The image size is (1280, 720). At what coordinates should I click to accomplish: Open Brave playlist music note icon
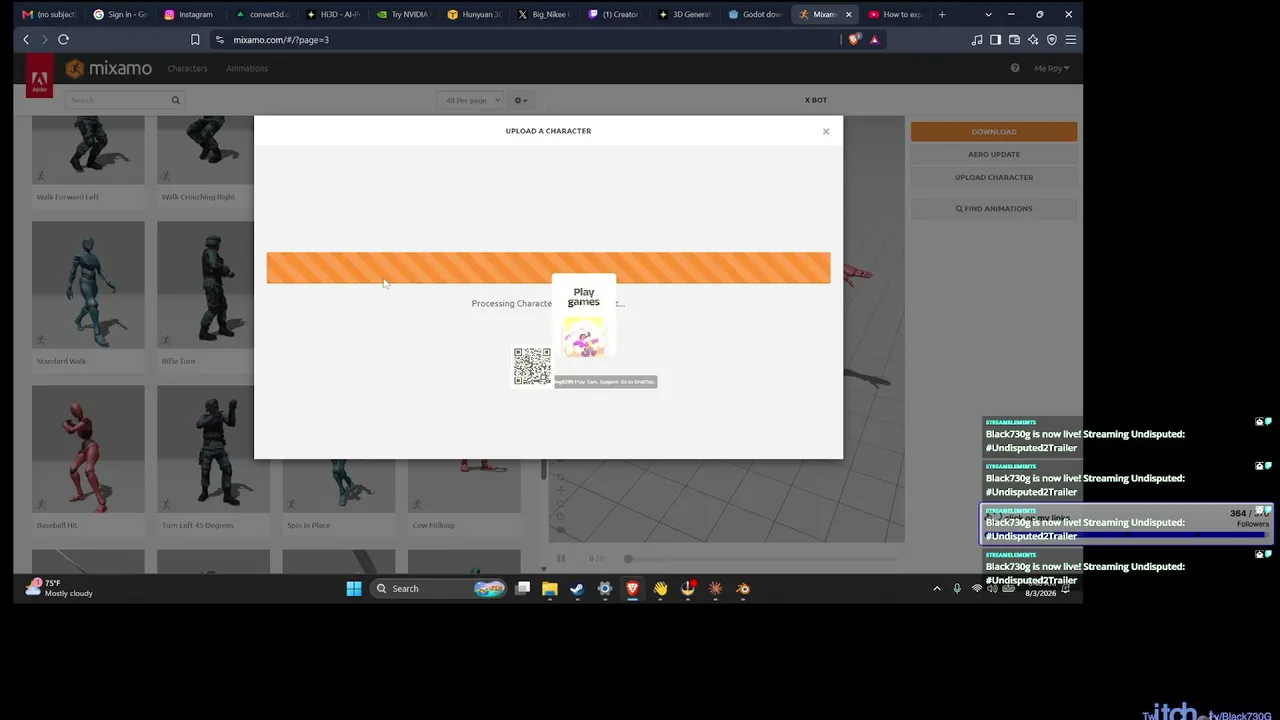click(977, 40)
